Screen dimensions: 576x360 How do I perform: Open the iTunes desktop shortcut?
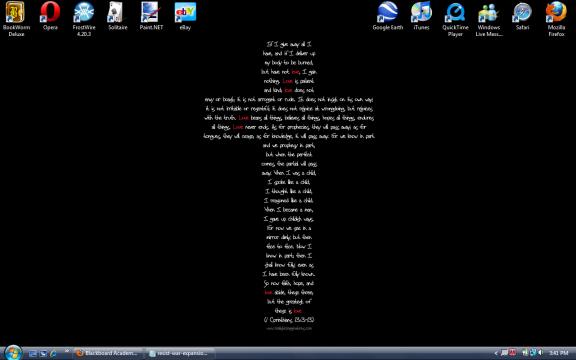tap(421, 15)
